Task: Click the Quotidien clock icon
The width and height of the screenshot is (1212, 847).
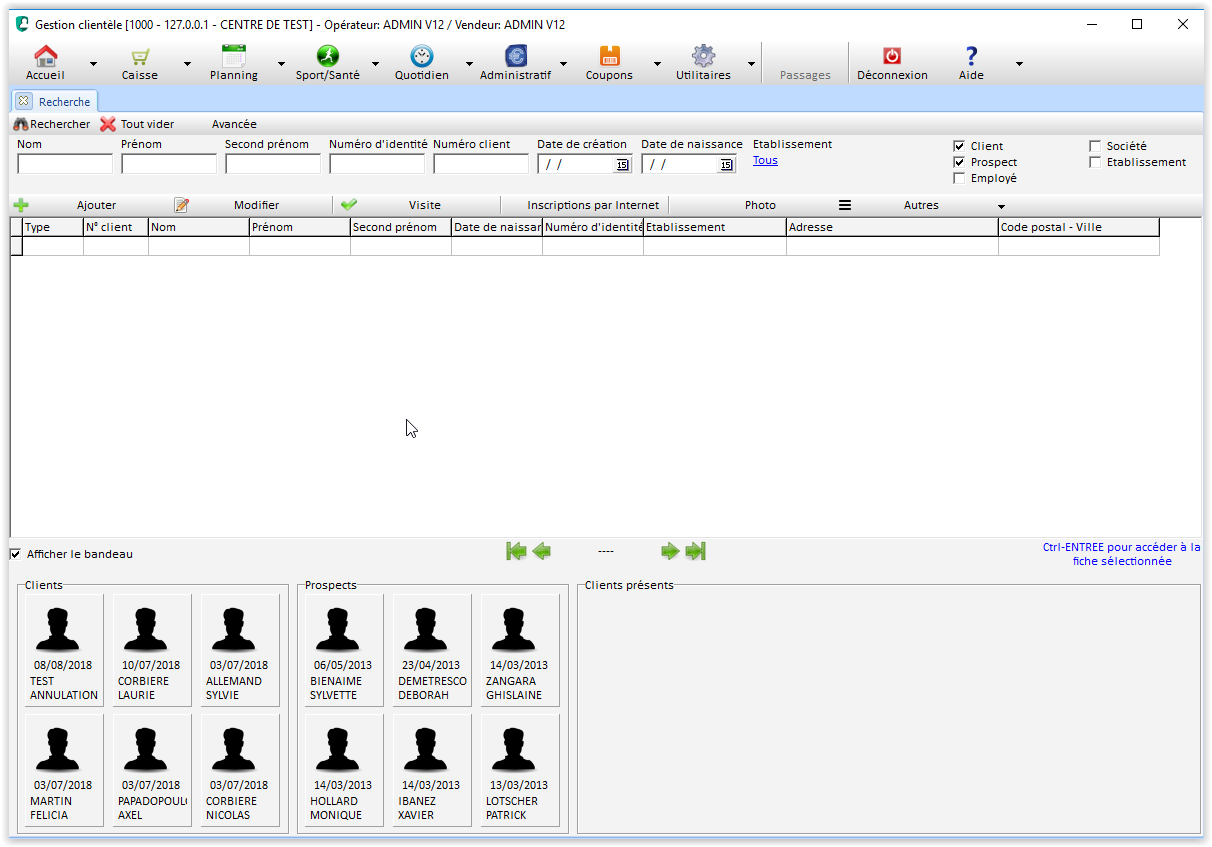Action: [x=421, y=57]
